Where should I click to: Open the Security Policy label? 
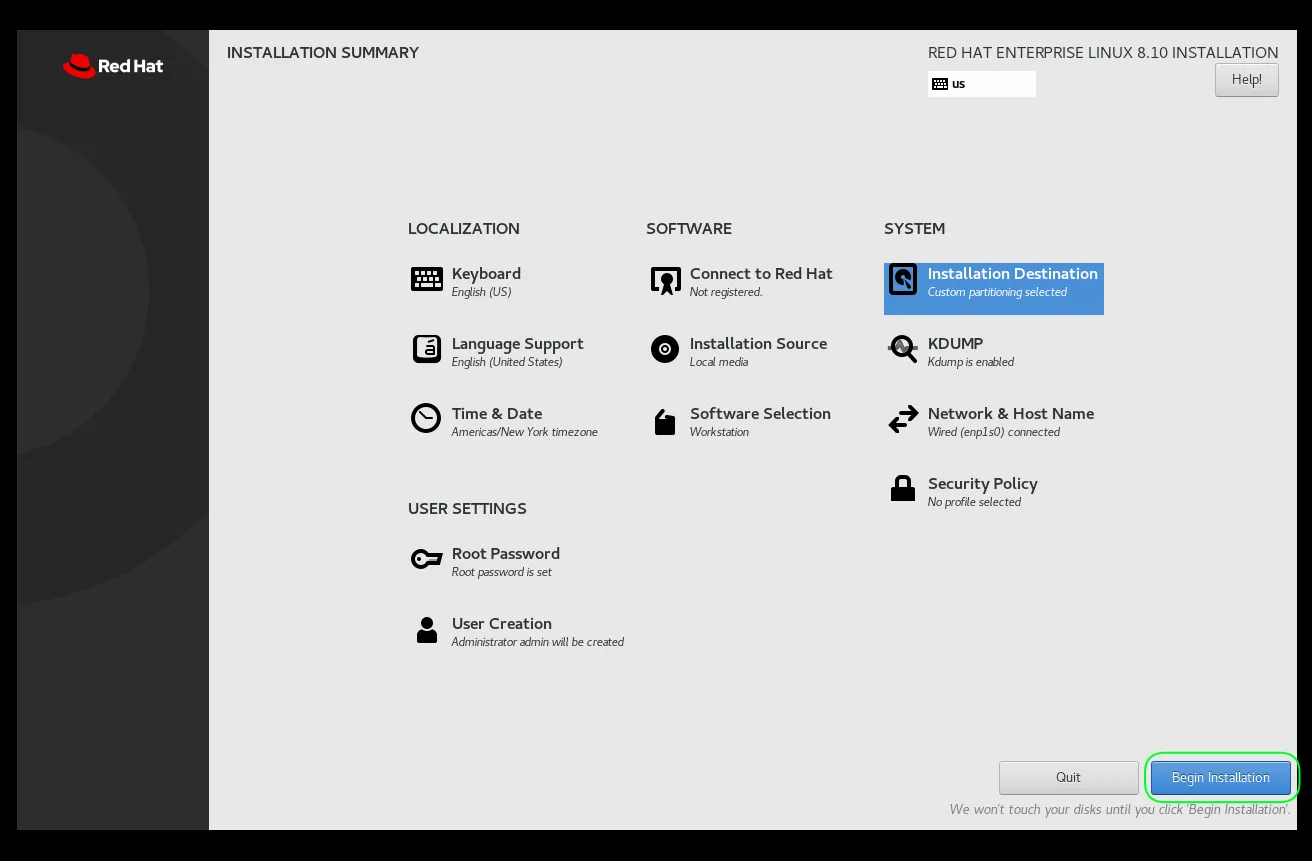point(982,483)
